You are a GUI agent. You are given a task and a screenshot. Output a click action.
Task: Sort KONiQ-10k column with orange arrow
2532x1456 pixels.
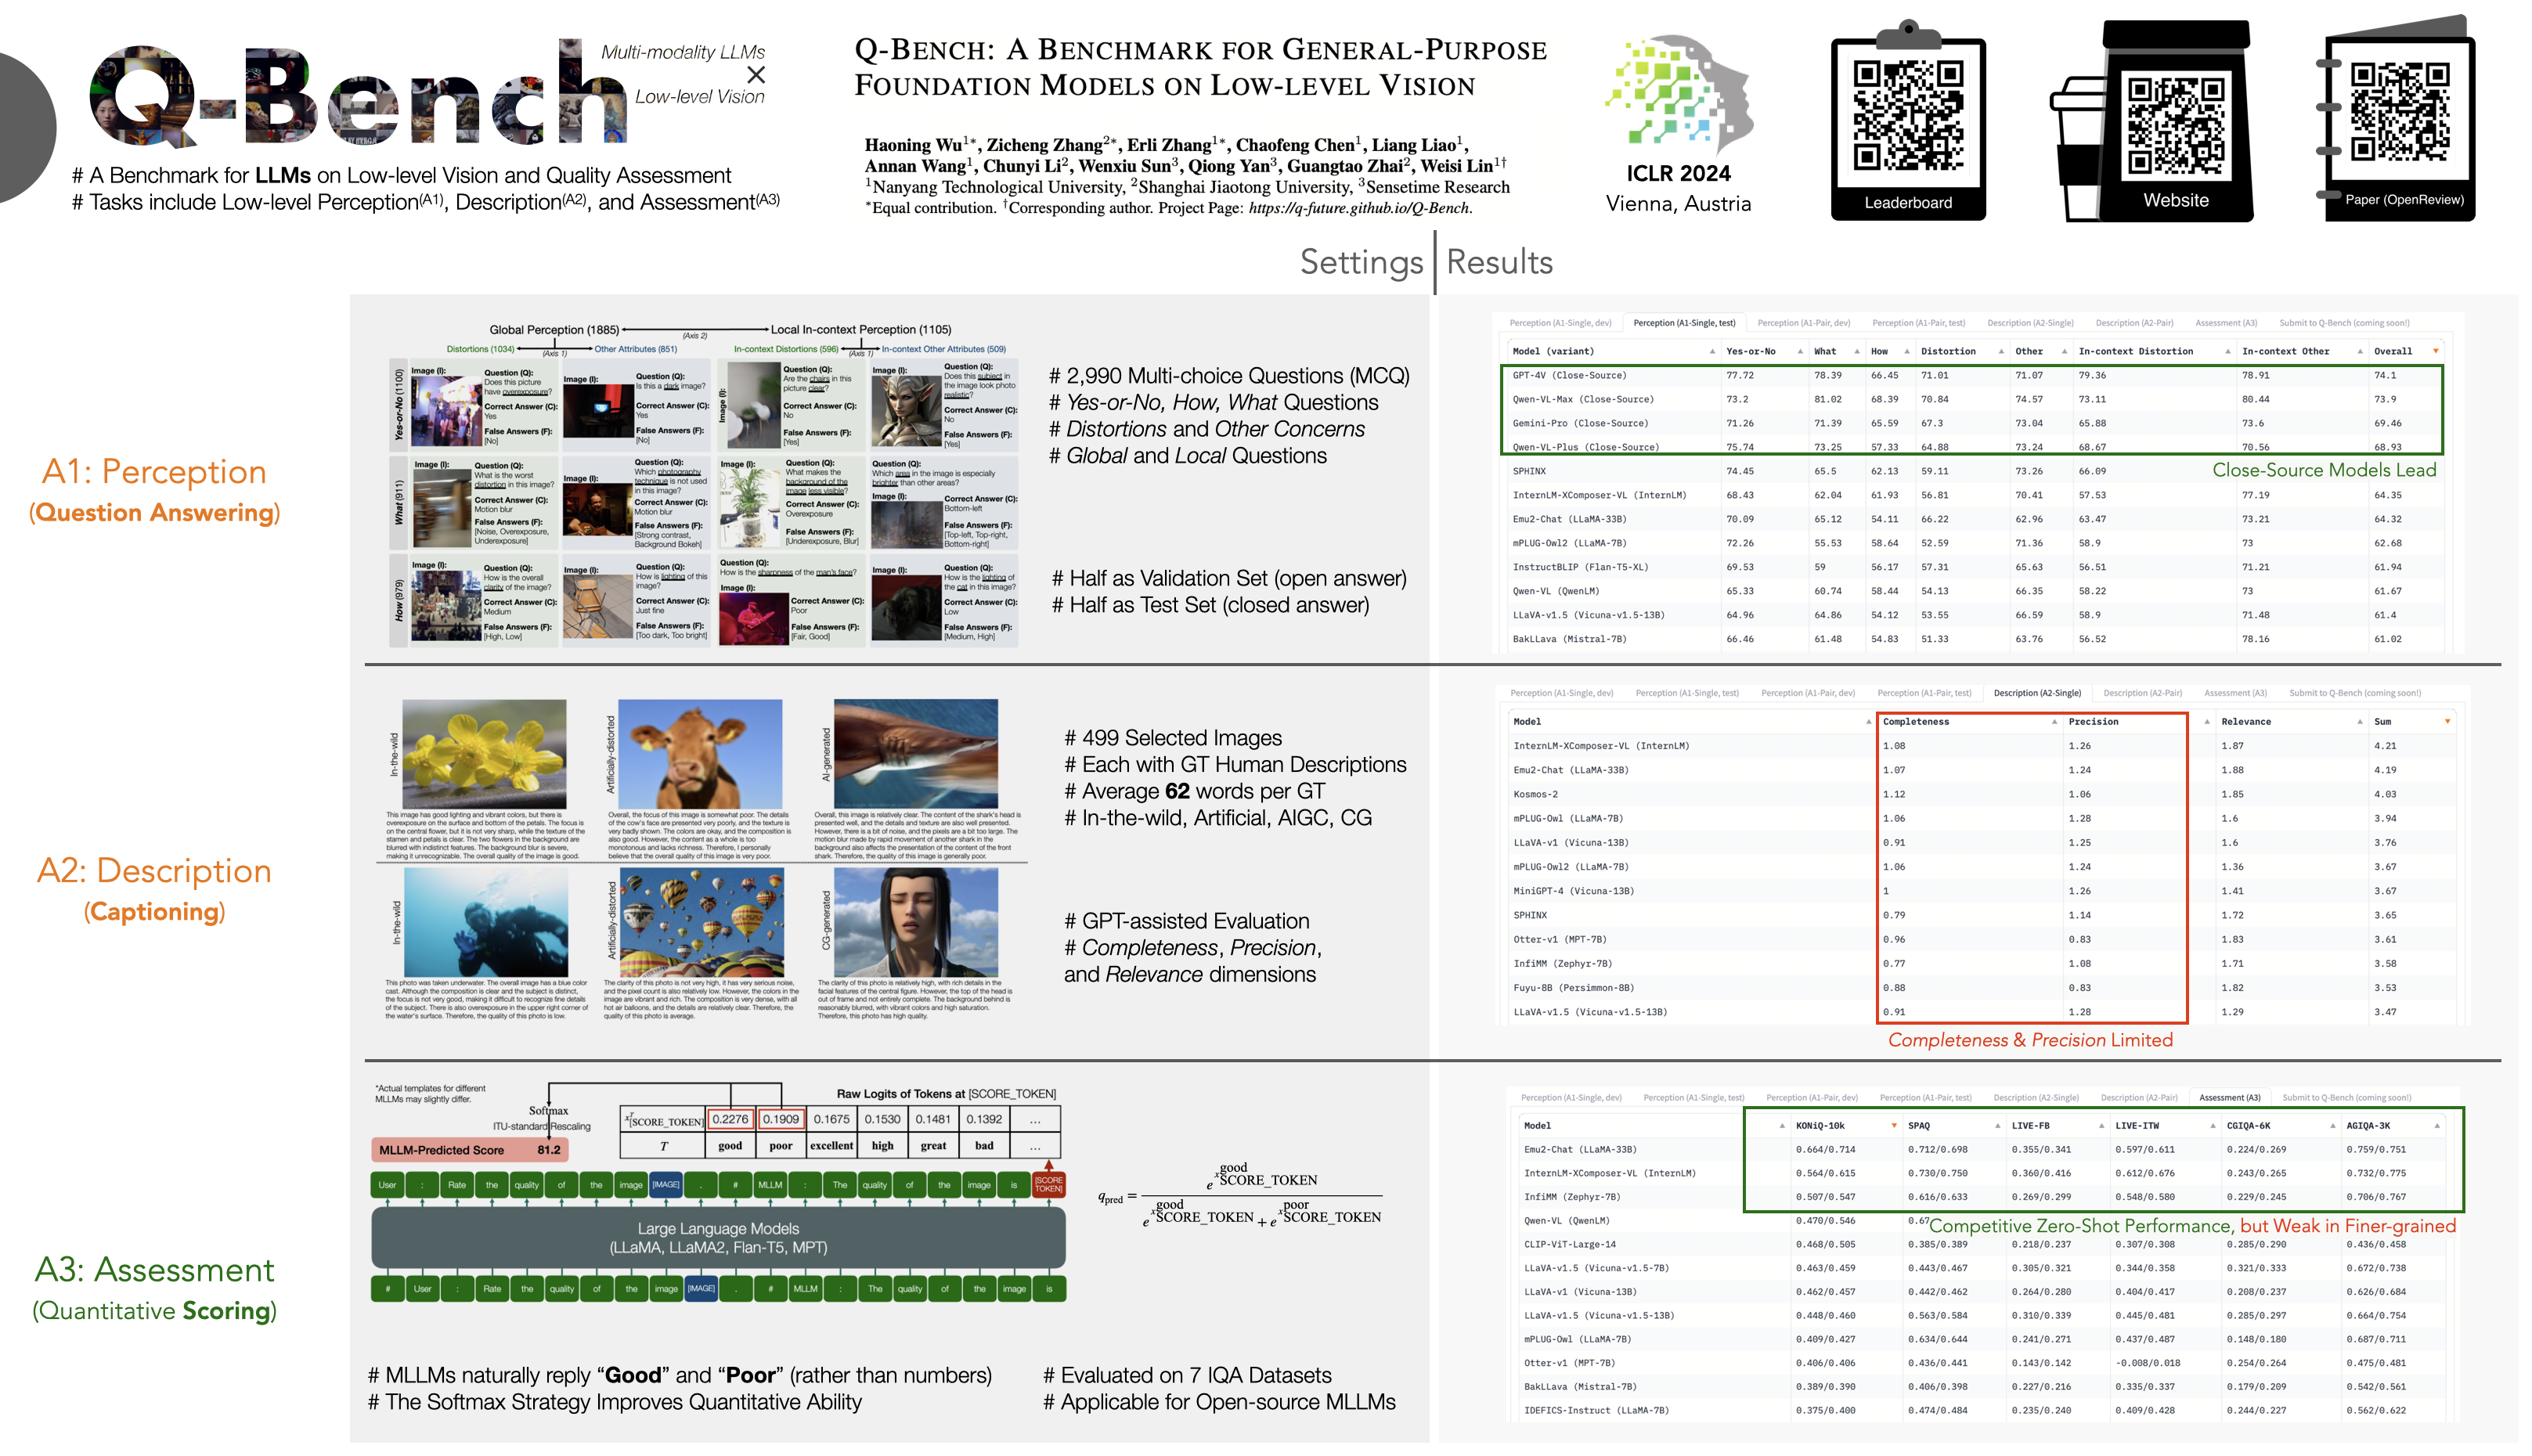pyautogui.click(x=1893, y=1126)
